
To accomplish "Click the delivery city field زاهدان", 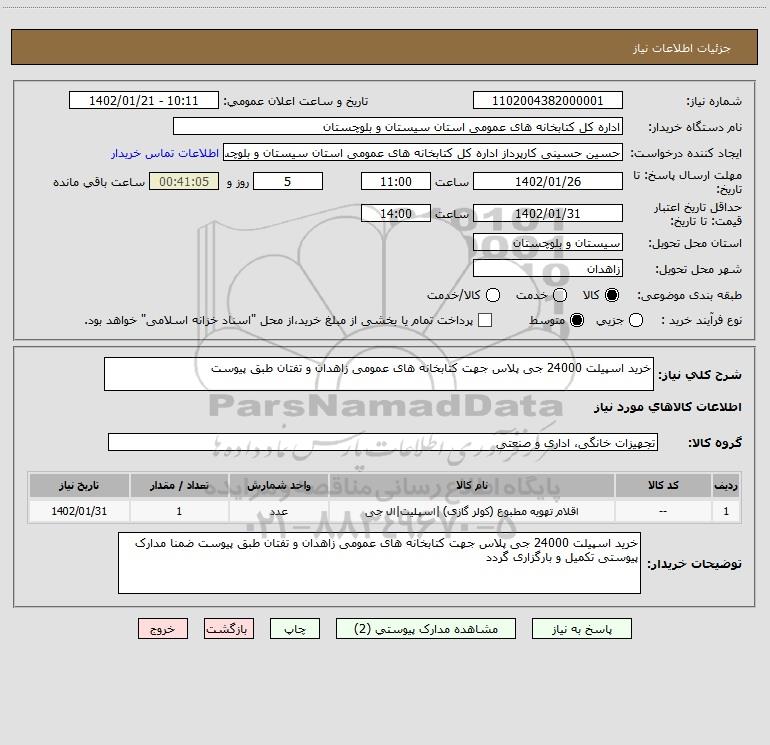I will tap(548, 269).
